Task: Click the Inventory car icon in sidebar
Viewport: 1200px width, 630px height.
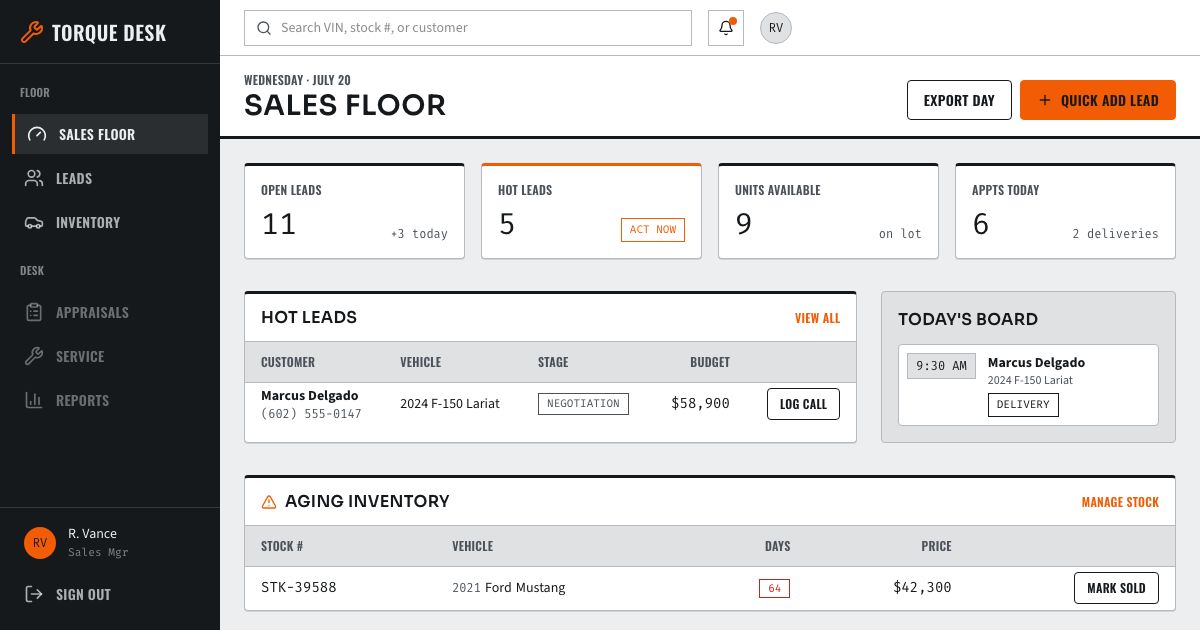Action: 34,222
